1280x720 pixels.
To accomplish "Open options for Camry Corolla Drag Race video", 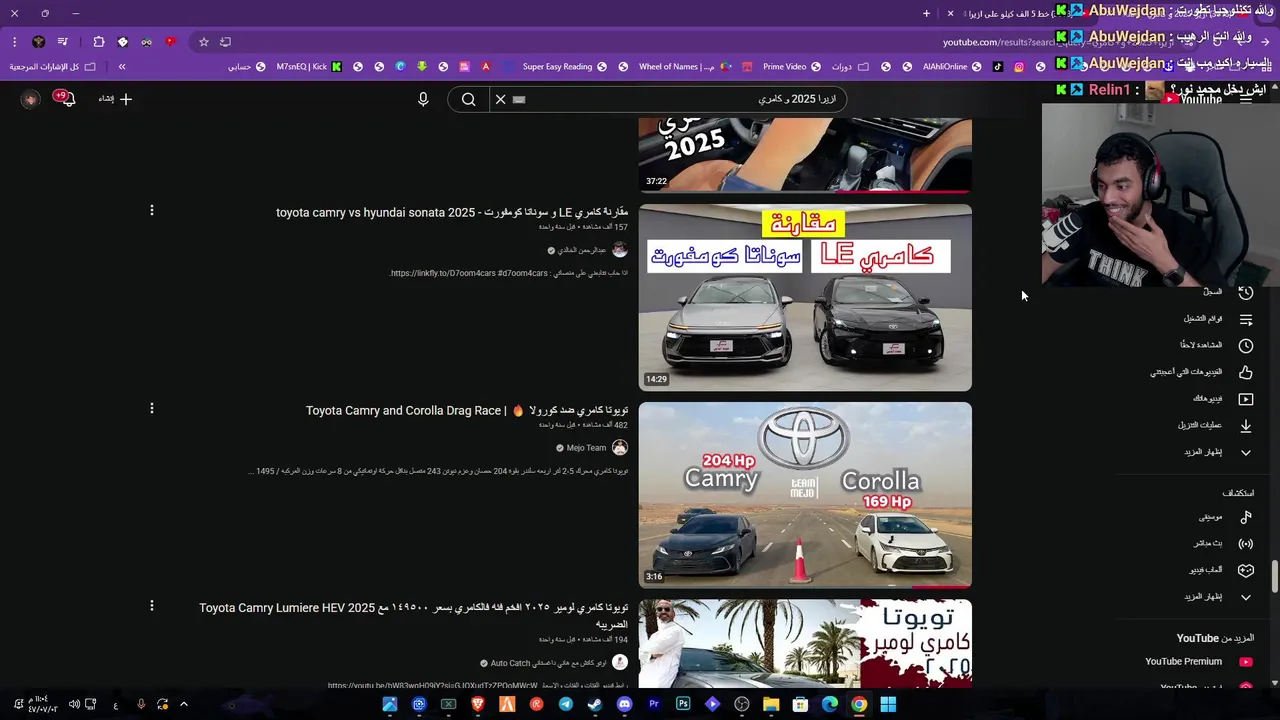I will tap(152, 408).
